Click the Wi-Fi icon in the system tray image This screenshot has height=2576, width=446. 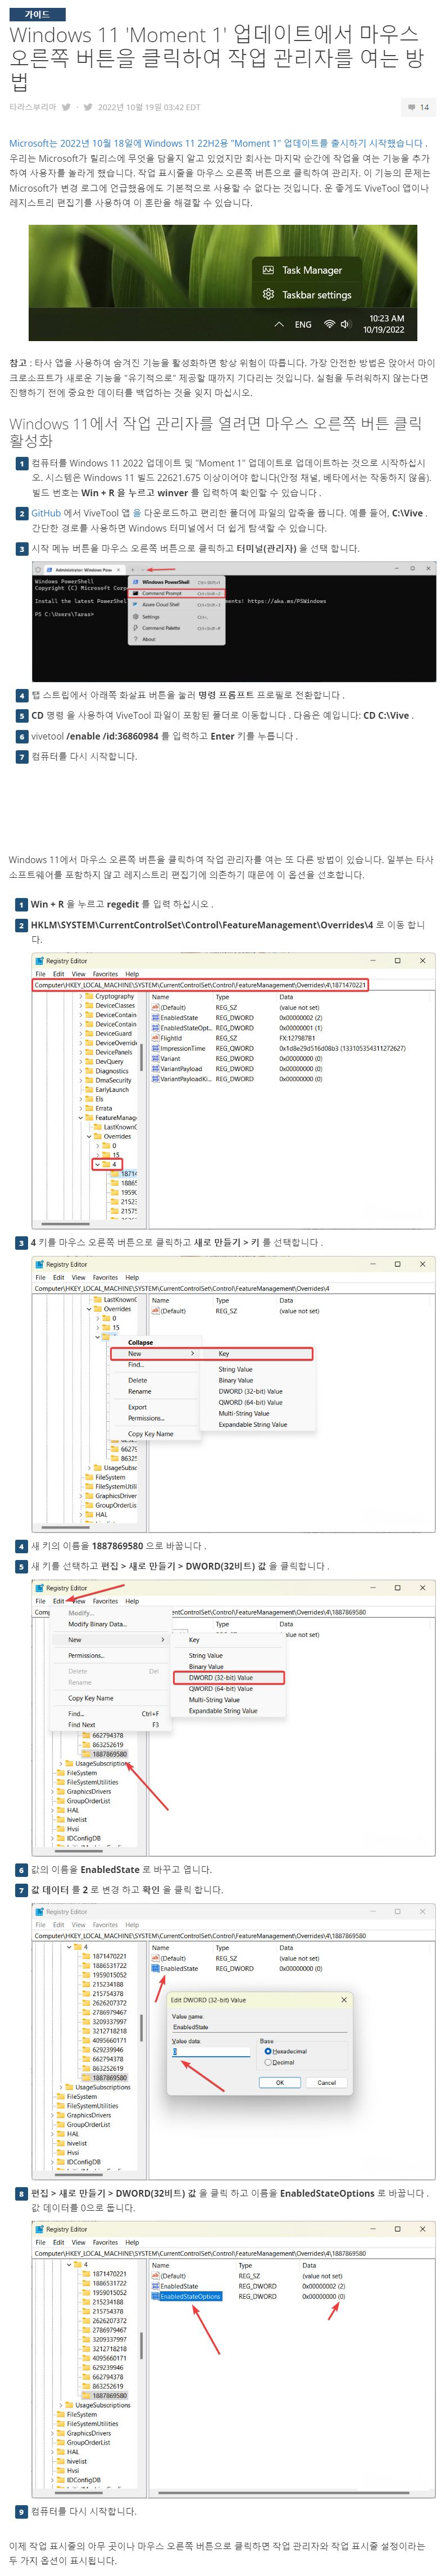[x=329, y=324]
